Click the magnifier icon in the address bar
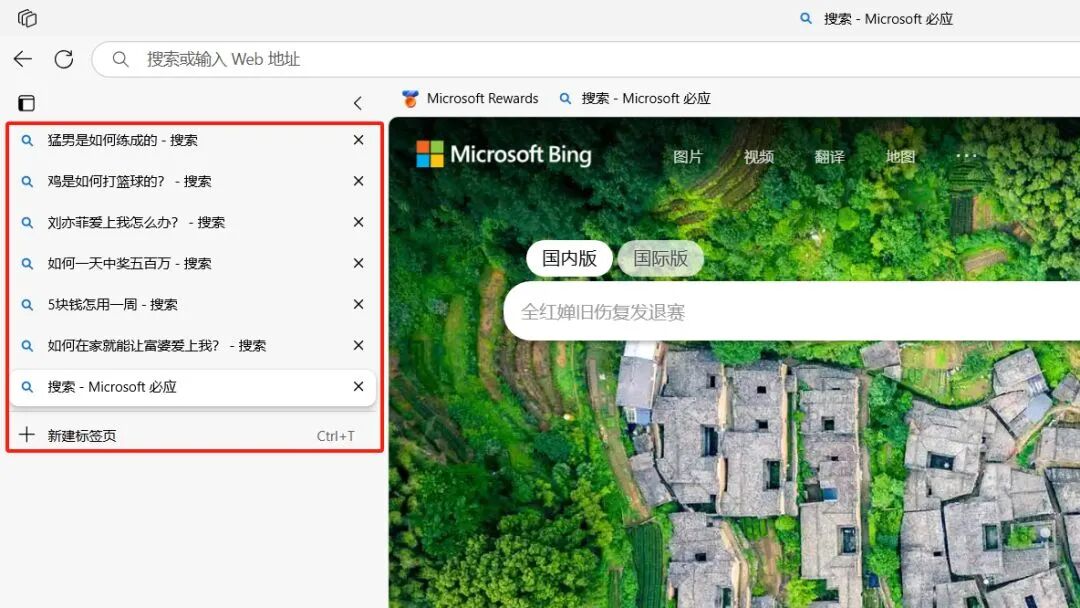 point(121,59)
